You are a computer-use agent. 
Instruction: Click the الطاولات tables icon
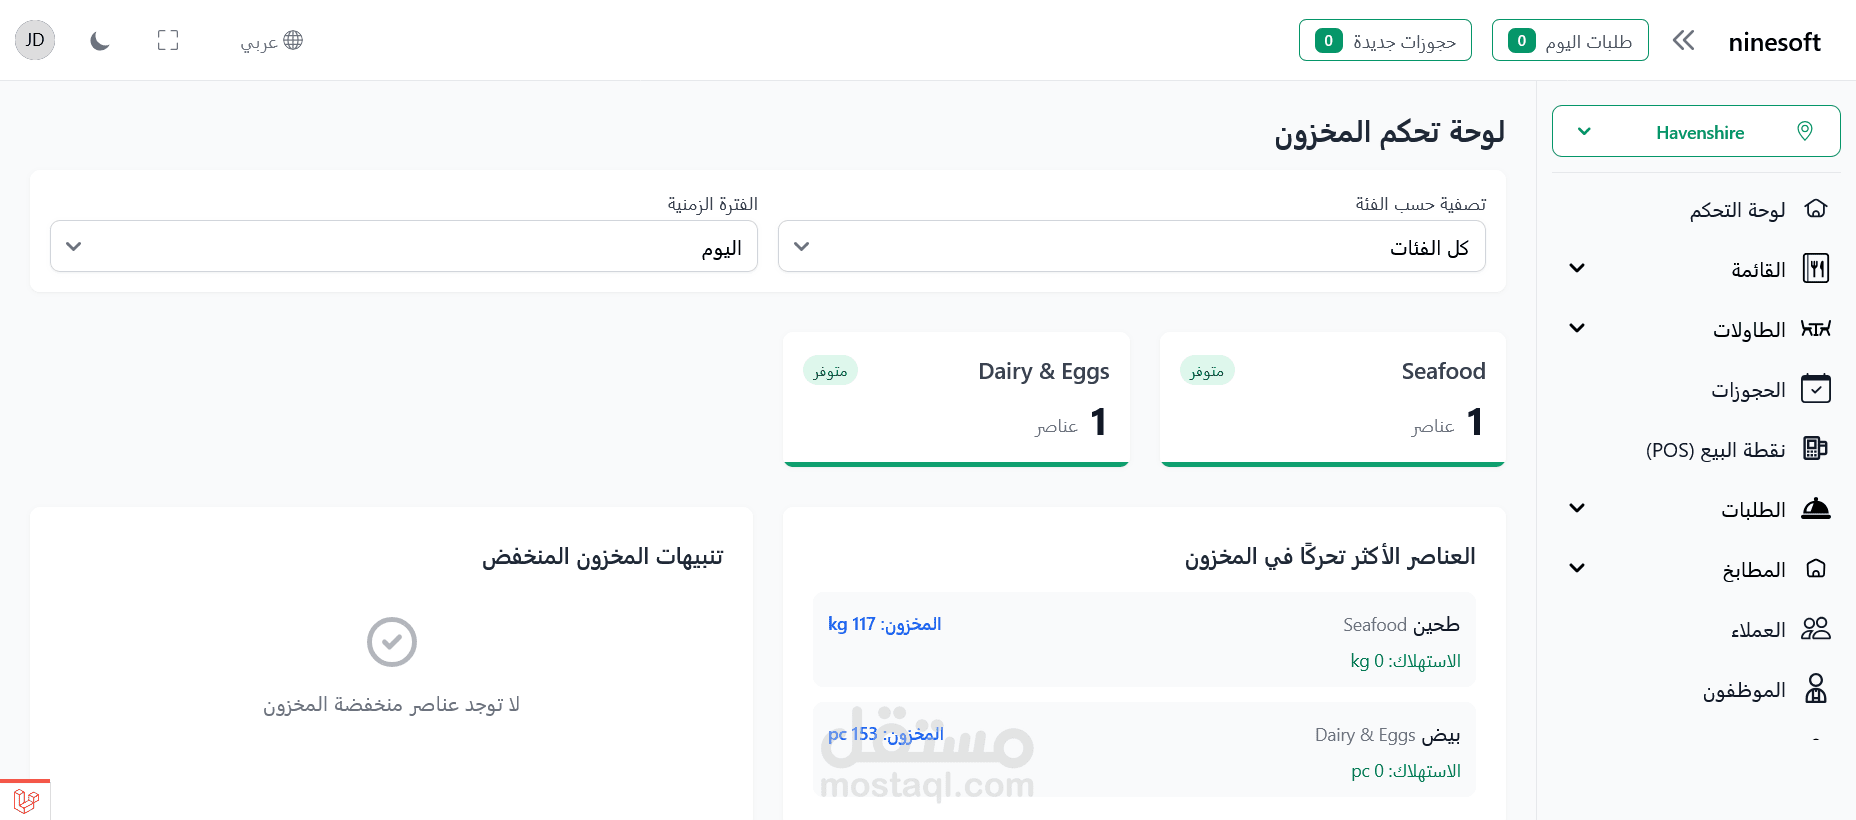1815,329
